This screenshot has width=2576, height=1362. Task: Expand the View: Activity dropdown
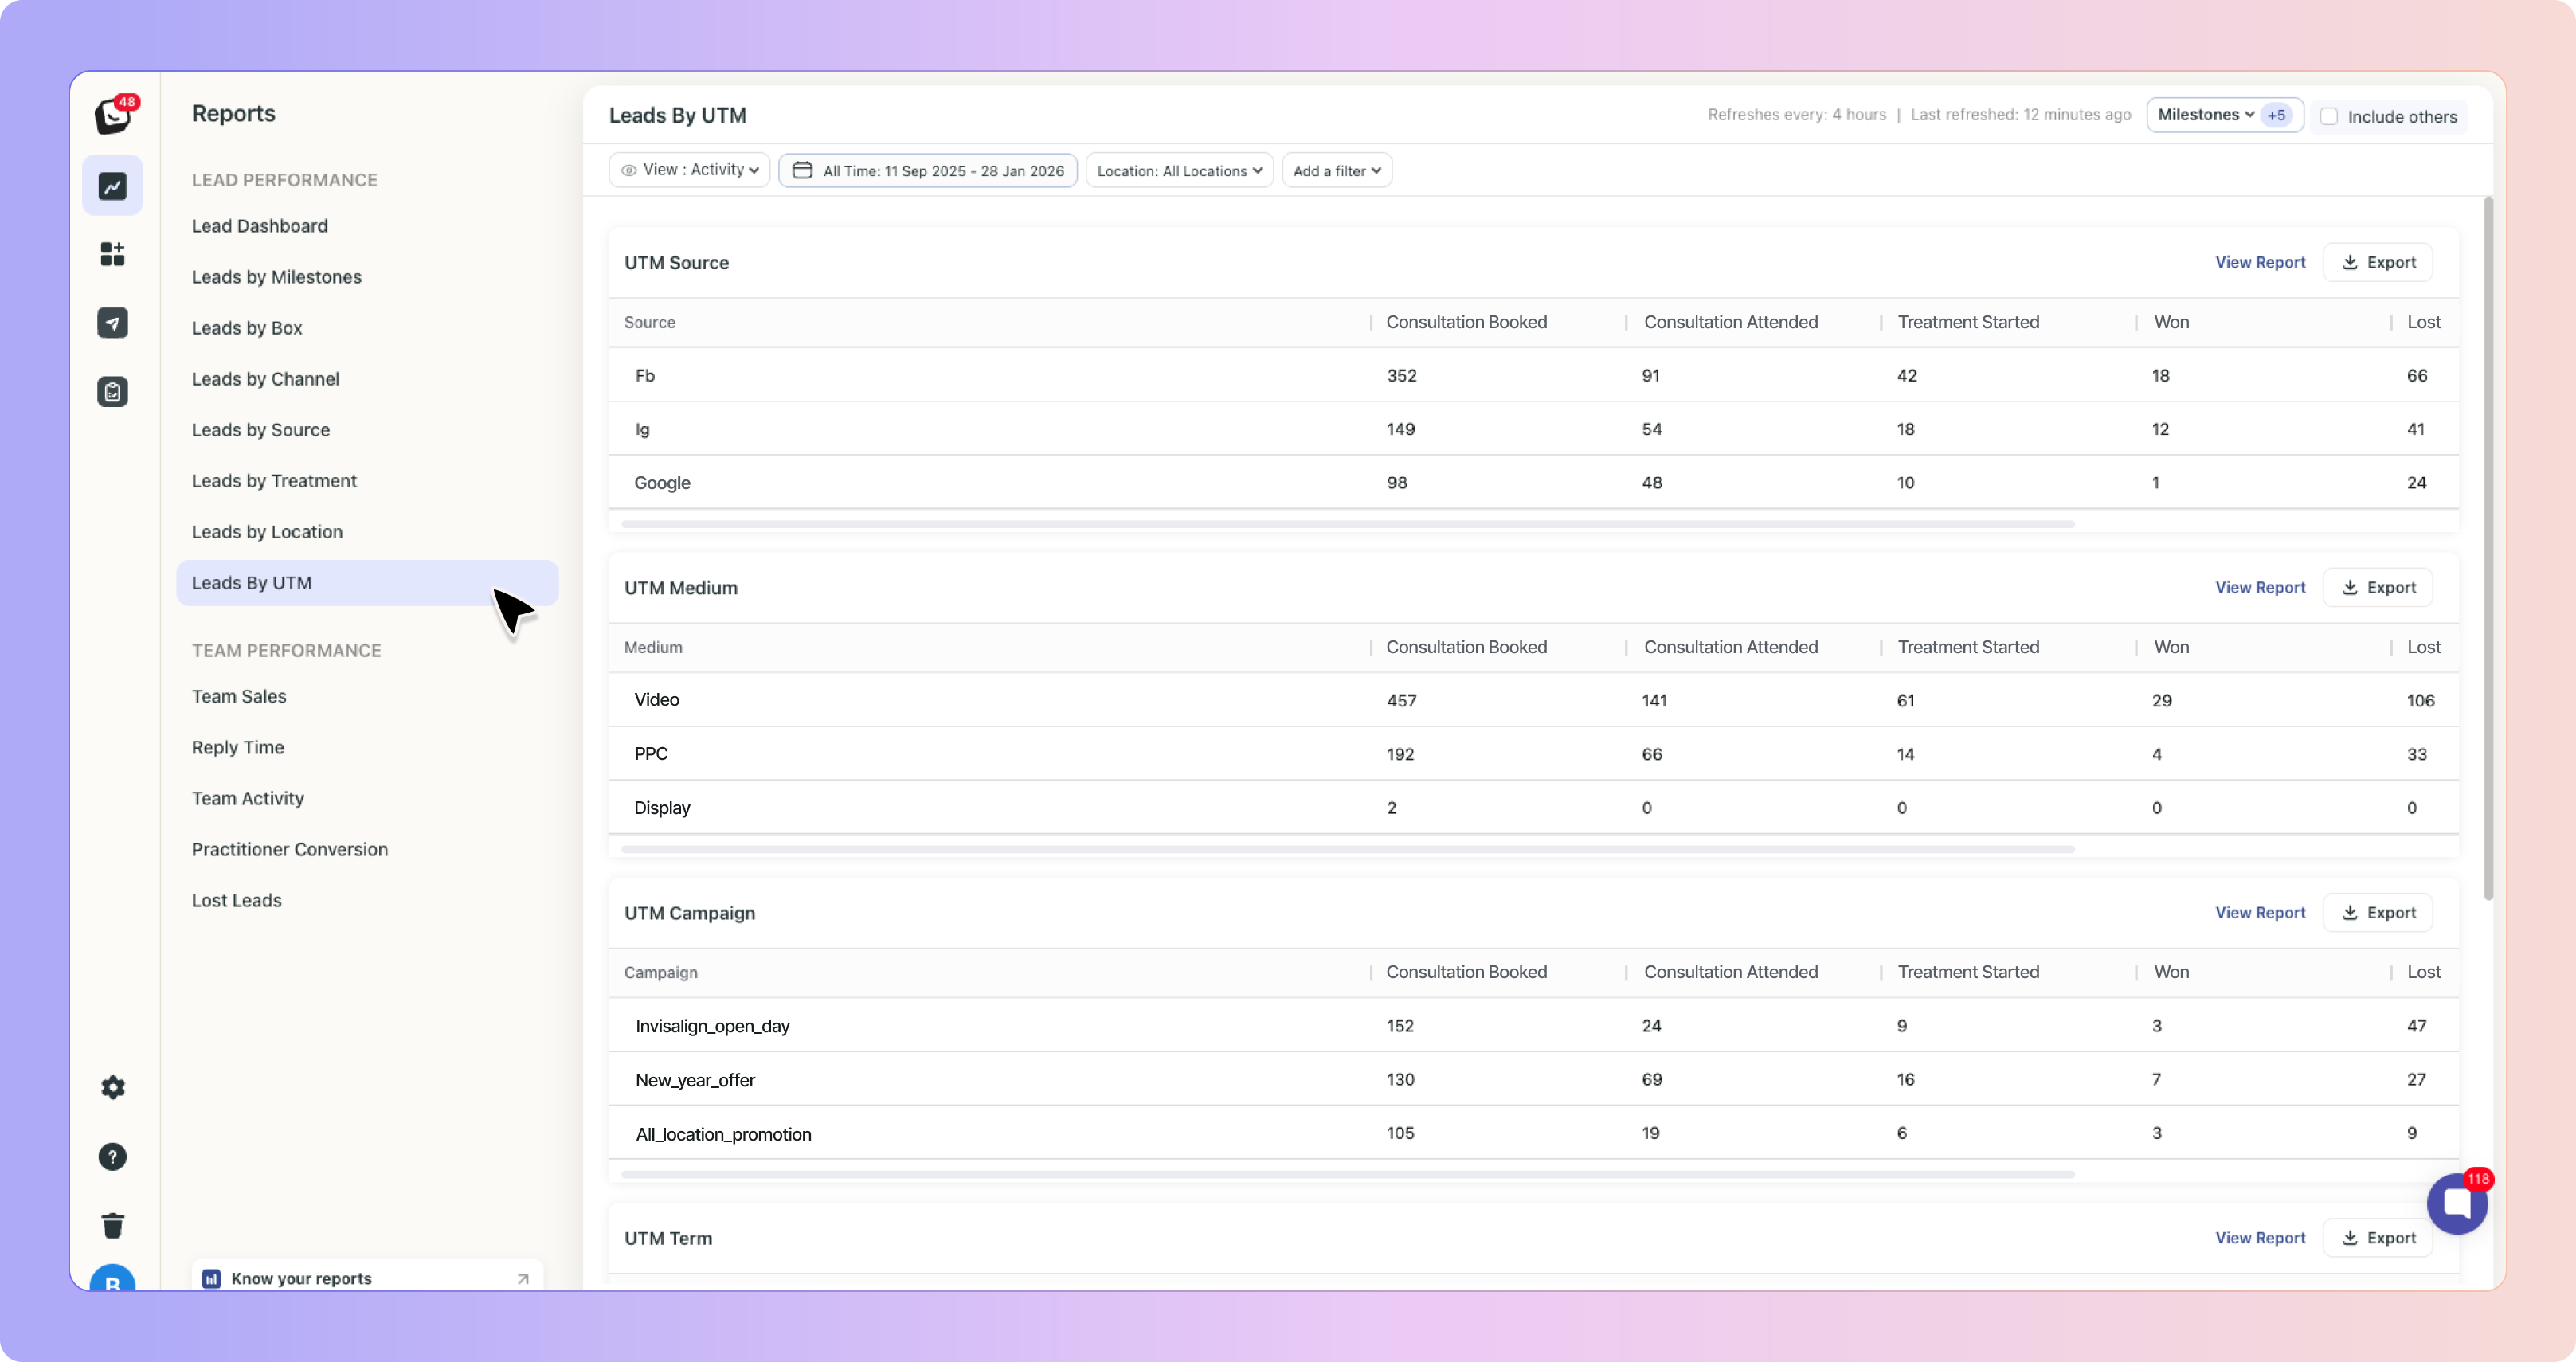689,170
